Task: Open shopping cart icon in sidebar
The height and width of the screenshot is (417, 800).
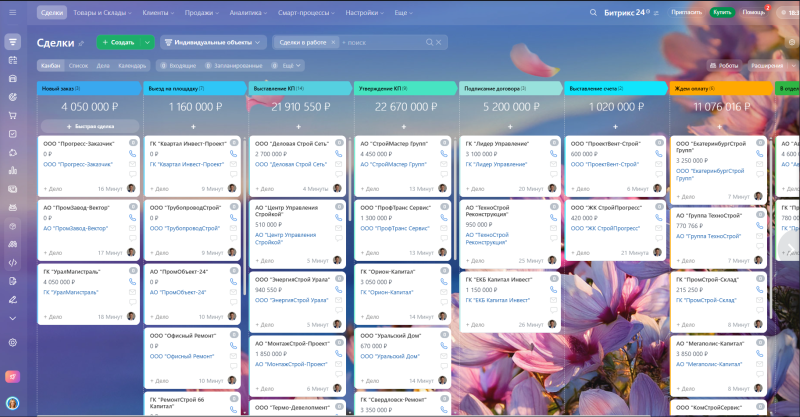Action: coord(13,115)
